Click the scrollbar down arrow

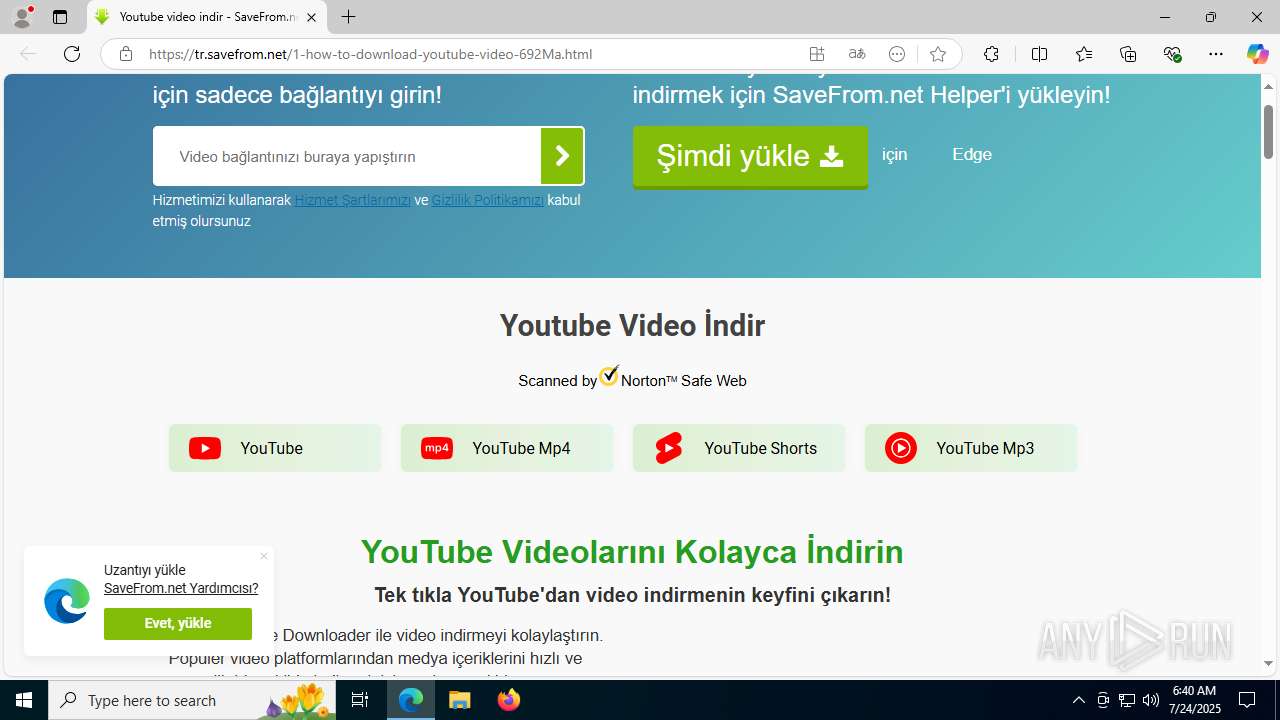click(x=1268, y=664)
